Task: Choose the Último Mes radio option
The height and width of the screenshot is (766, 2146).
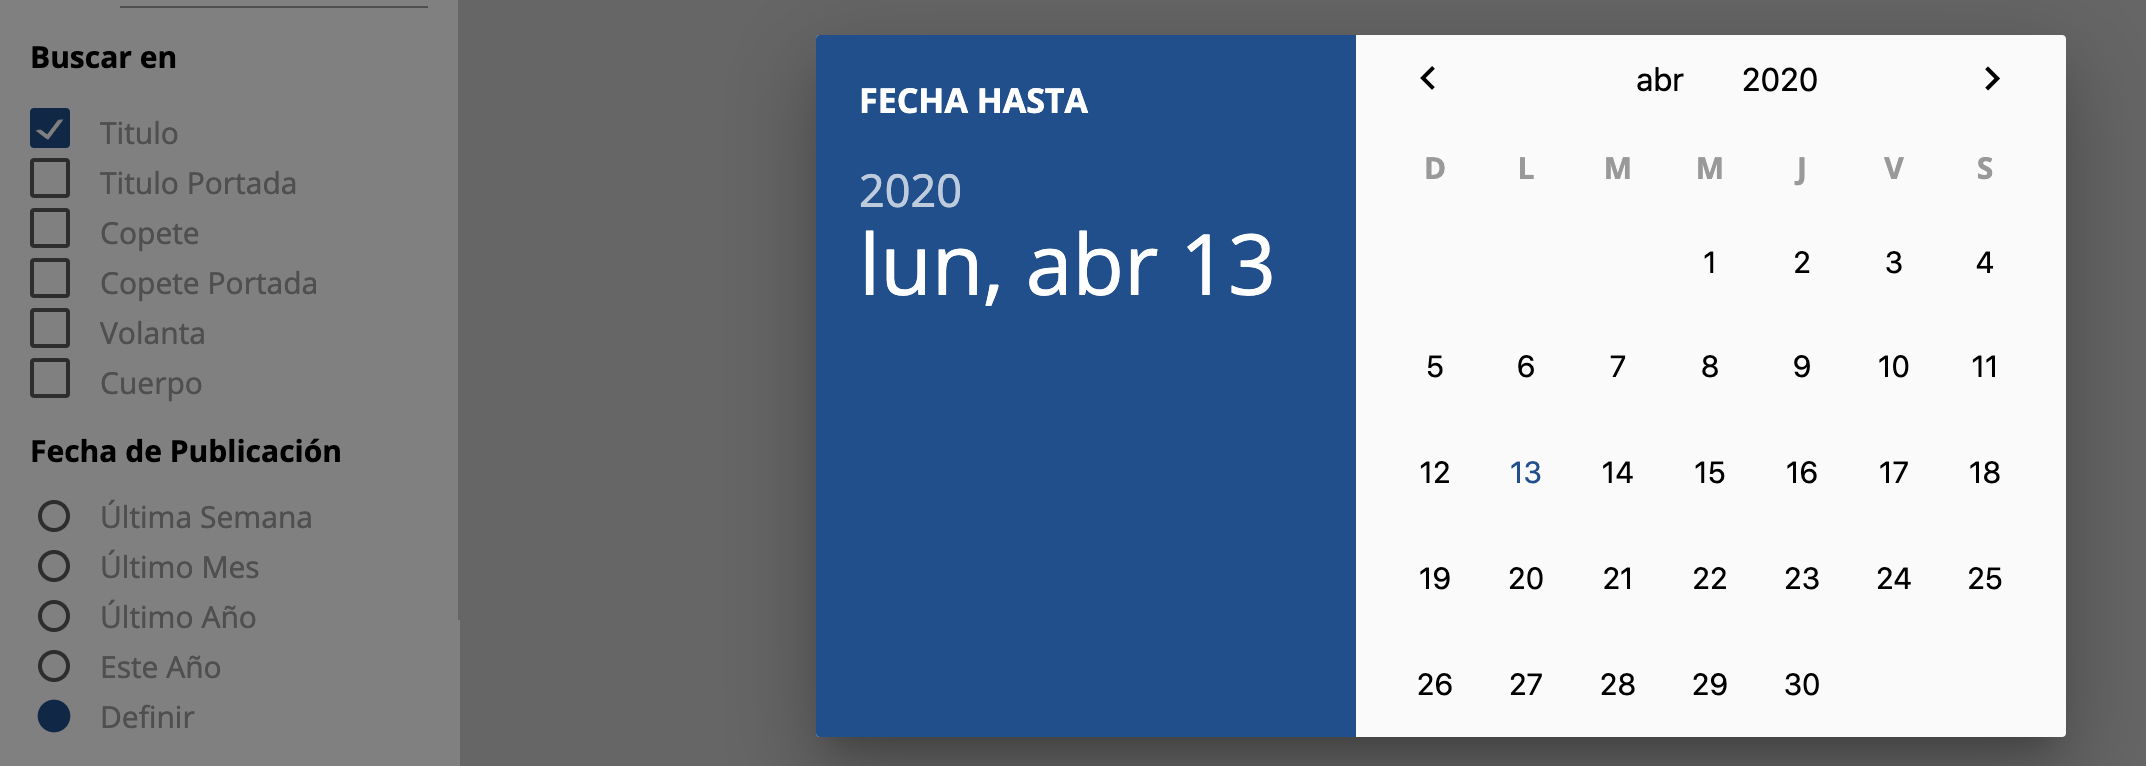Action: tap(54, 566)
